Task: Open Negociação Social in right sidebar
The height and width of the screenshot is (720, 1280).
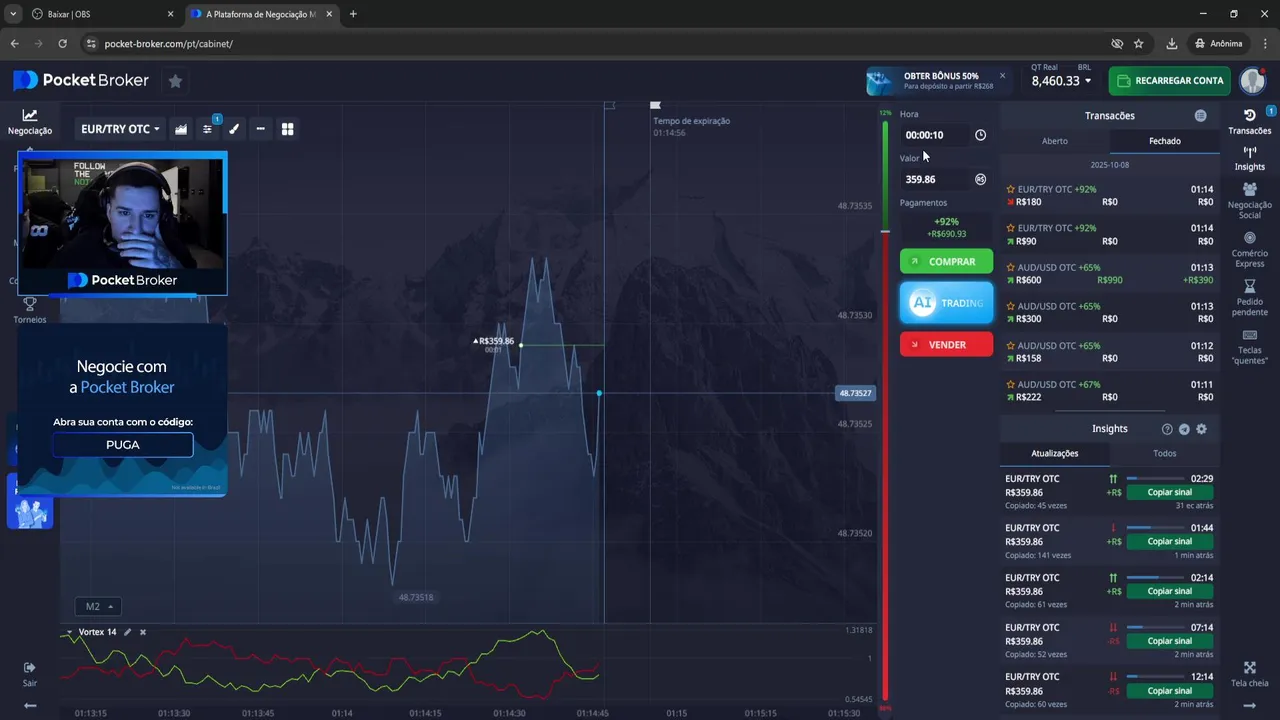Action: pos(1250,201)
